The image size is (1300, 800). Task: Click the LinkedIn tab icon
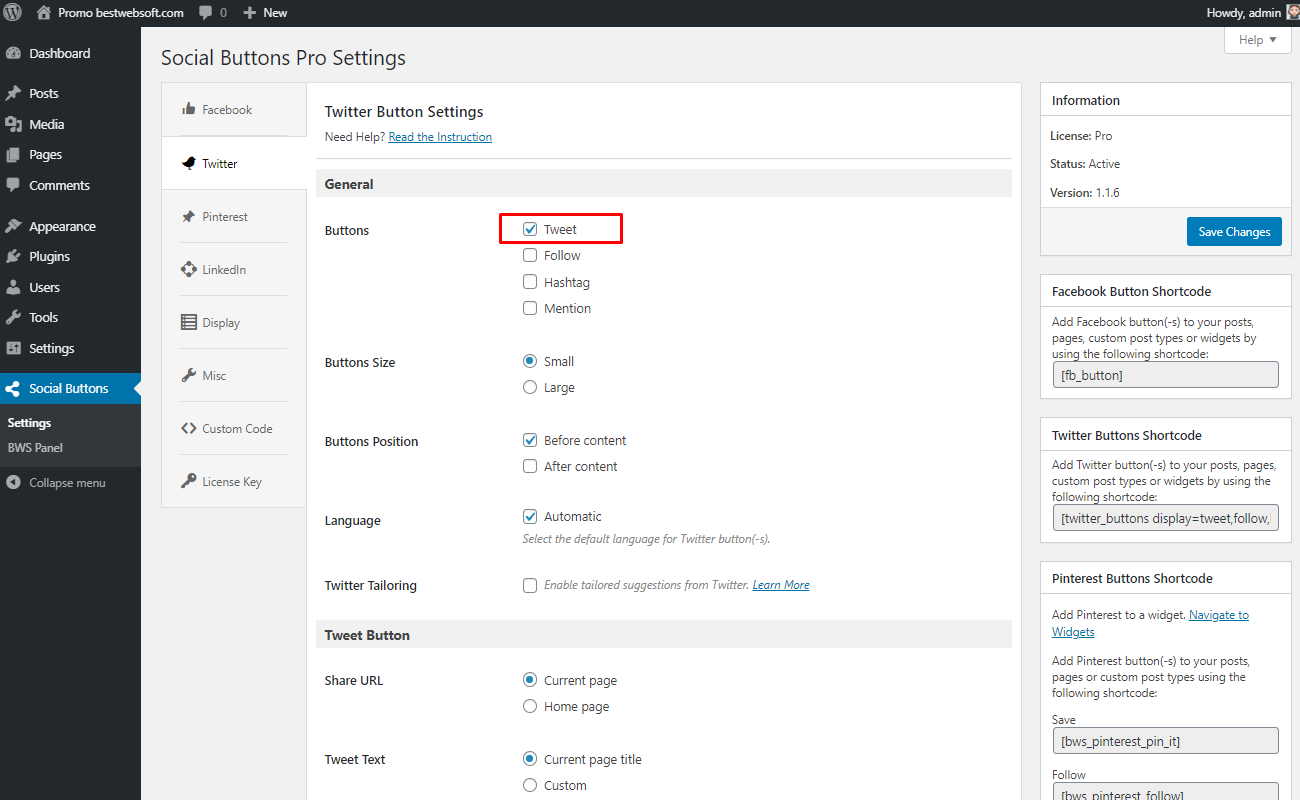point(188,269)
